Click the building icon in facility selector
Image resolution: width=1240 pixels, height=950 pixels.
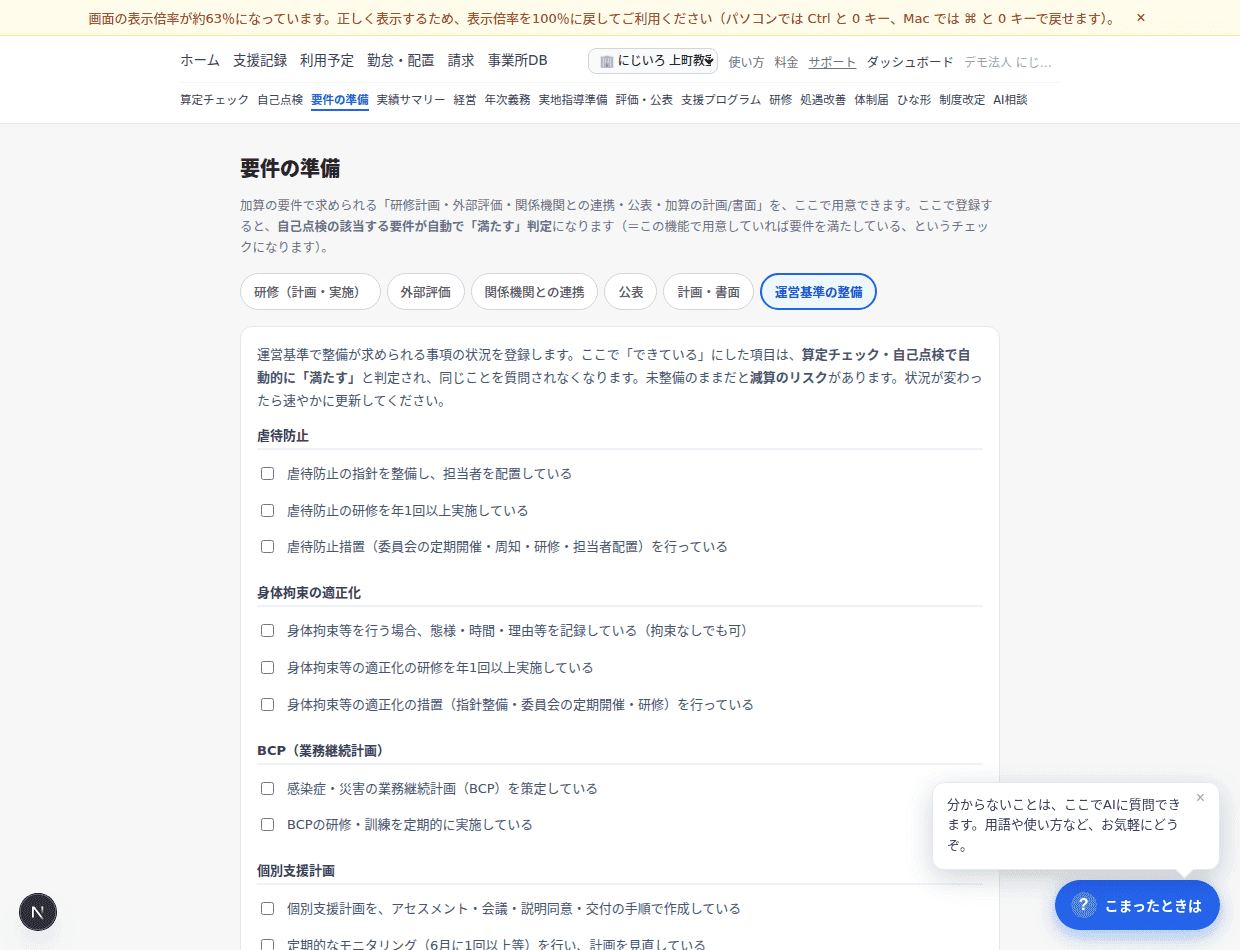point(606,61)
